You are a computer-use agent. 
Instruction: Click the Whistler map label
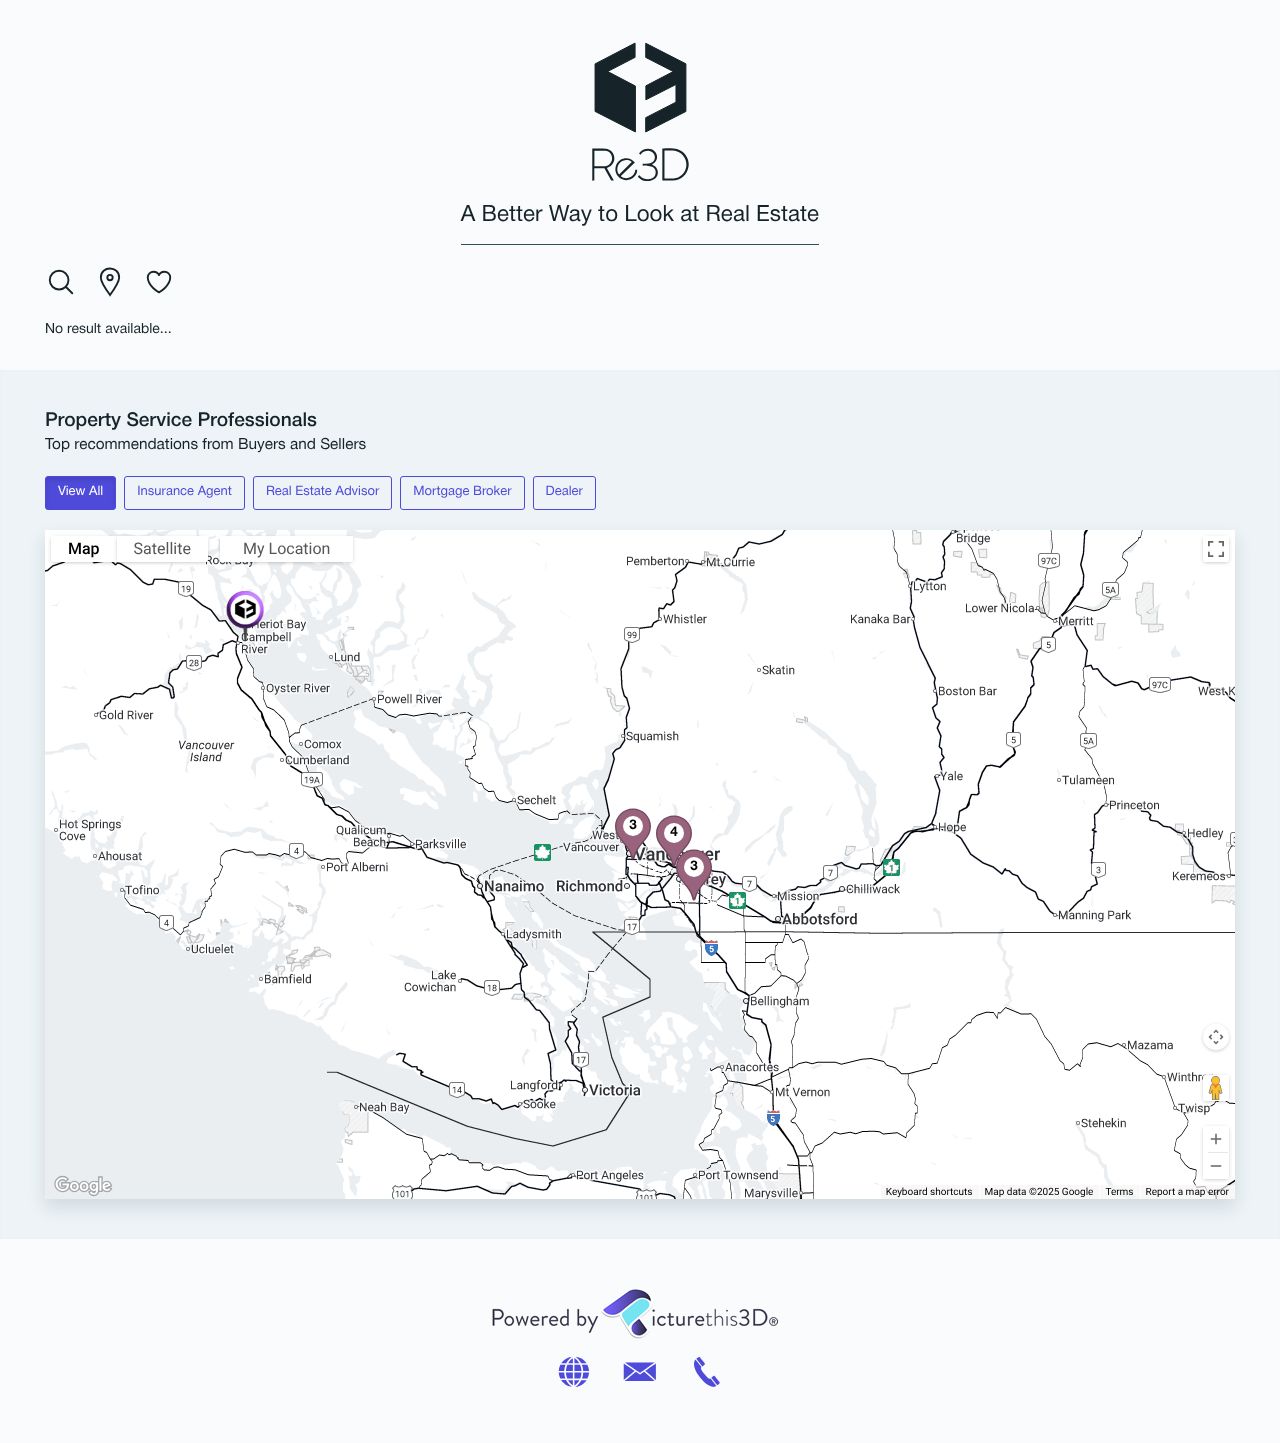[x=685, y=620]
